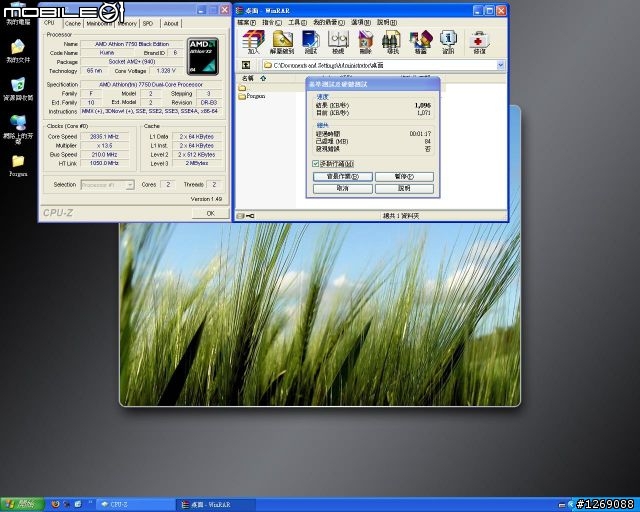Expand the WinRAR address path dropdown arrow
The width and height of the screenshot is (640, 512).
point(501,65)
